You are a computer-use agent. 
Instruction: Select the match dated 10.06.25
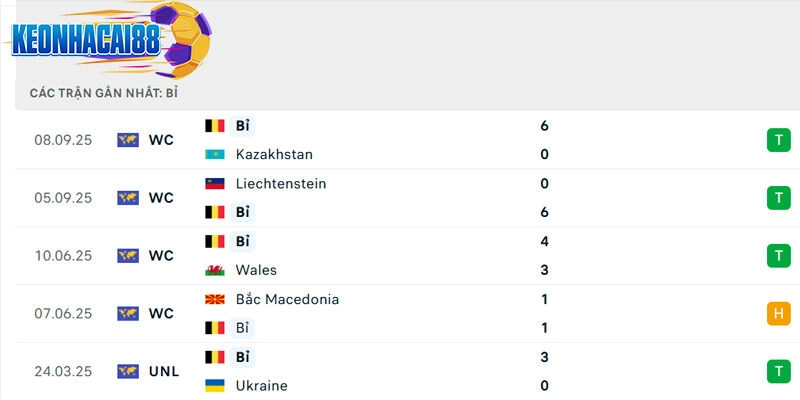(63, 256)
